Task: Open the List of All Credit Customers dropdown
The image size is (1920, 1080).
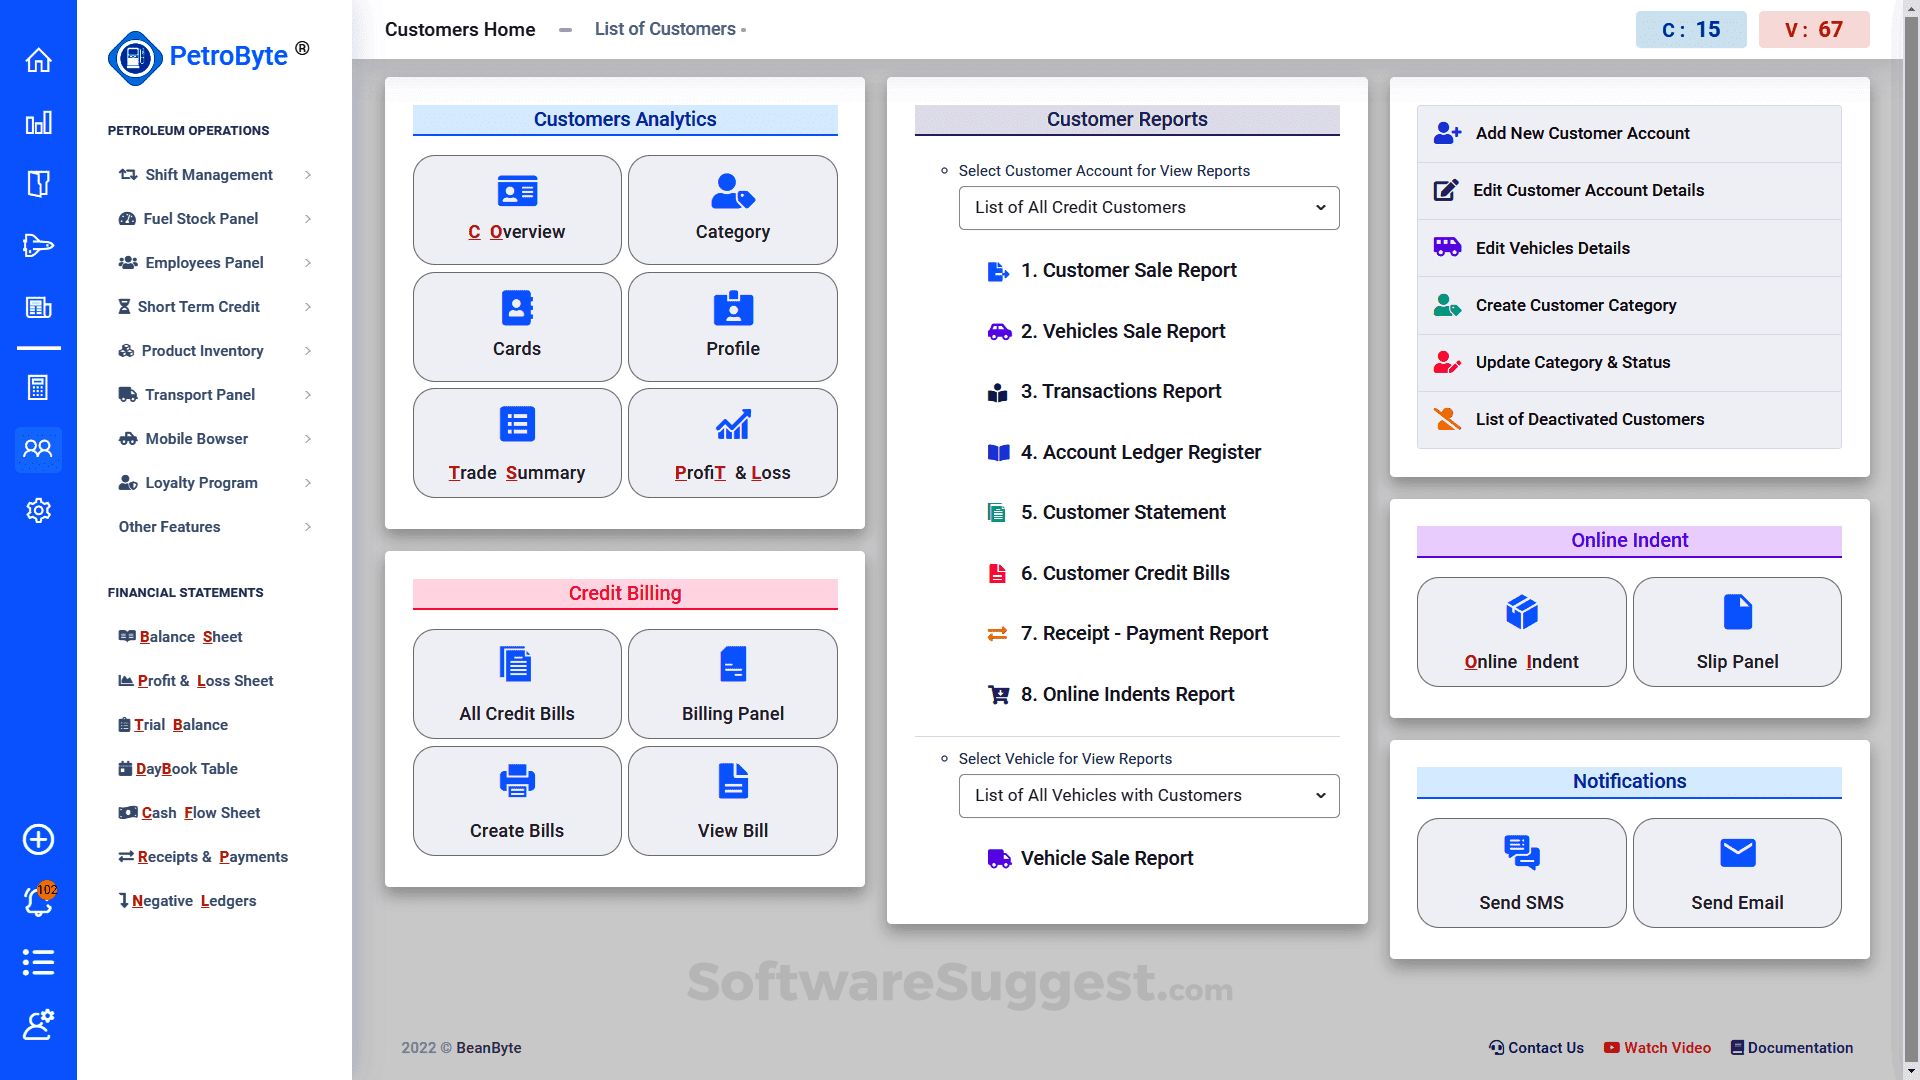Action: pos(1148,208)
